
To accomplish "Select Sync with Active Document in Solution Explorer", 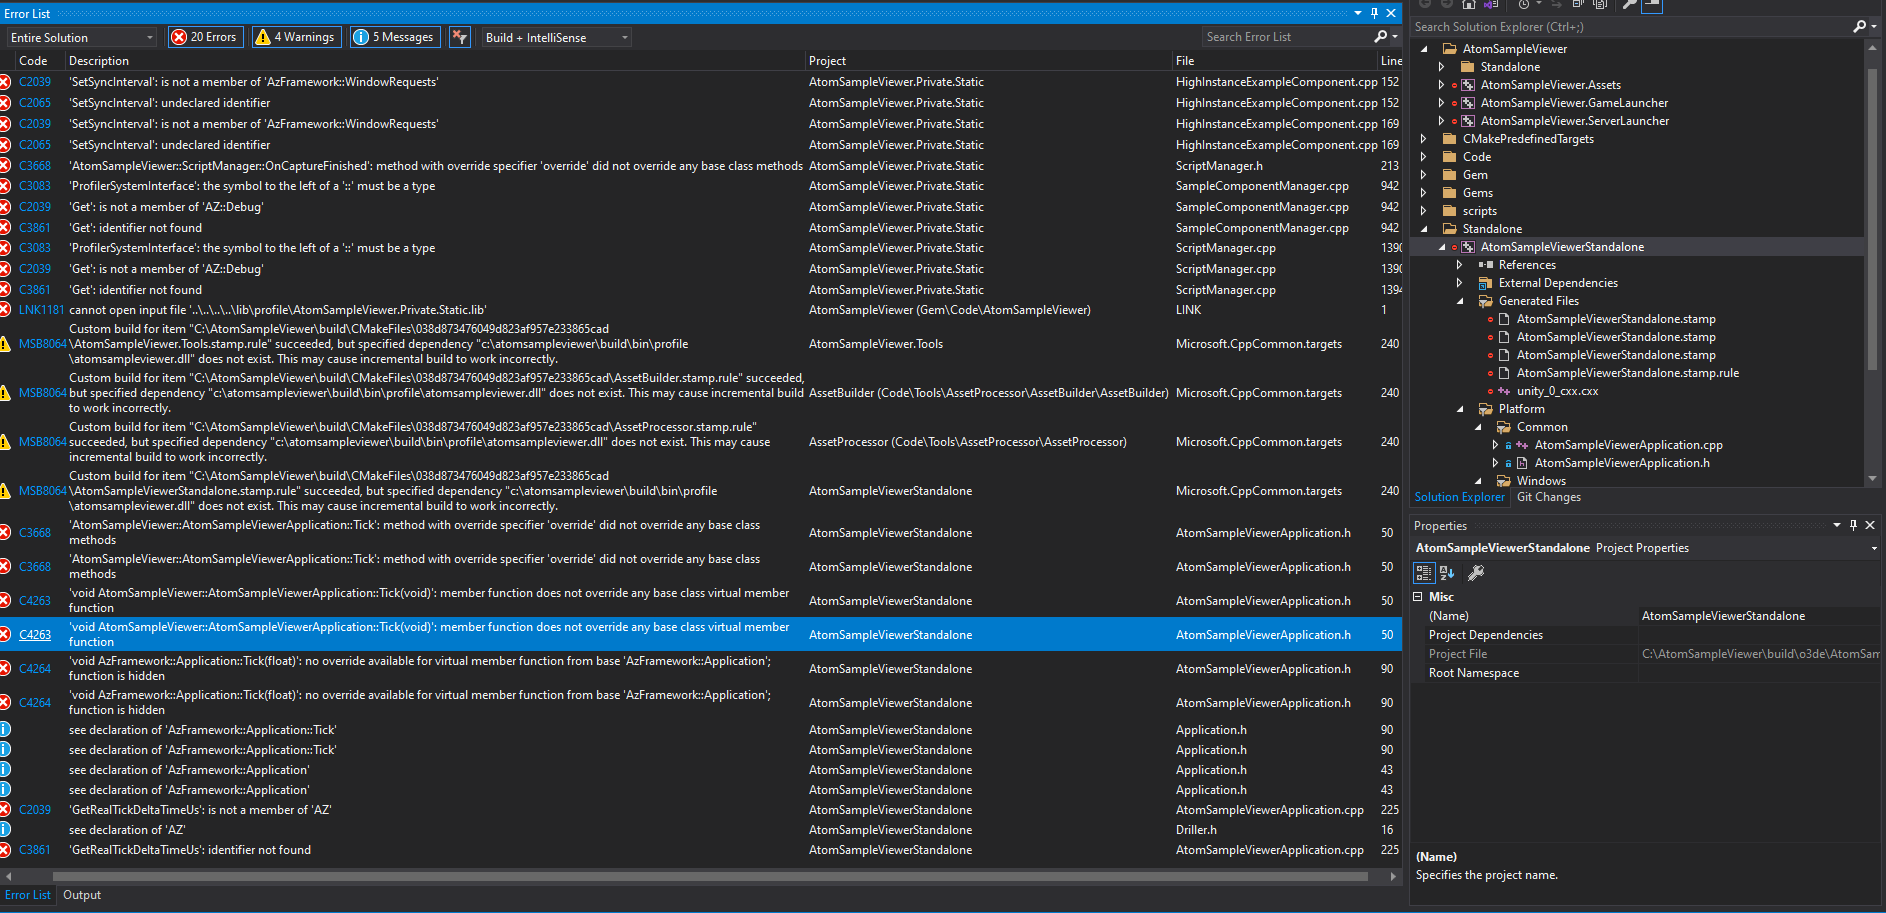I will (1557, 5).
